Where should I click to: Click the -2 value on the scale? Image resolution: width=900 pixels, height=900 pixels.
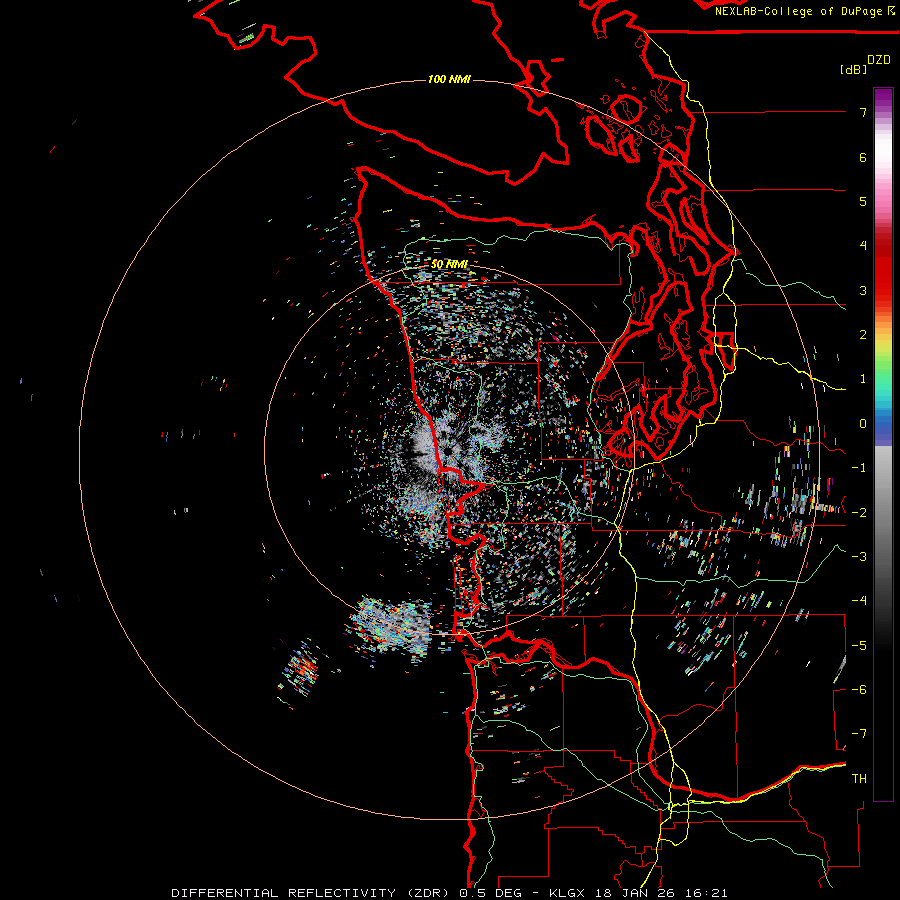click(859, 513)
